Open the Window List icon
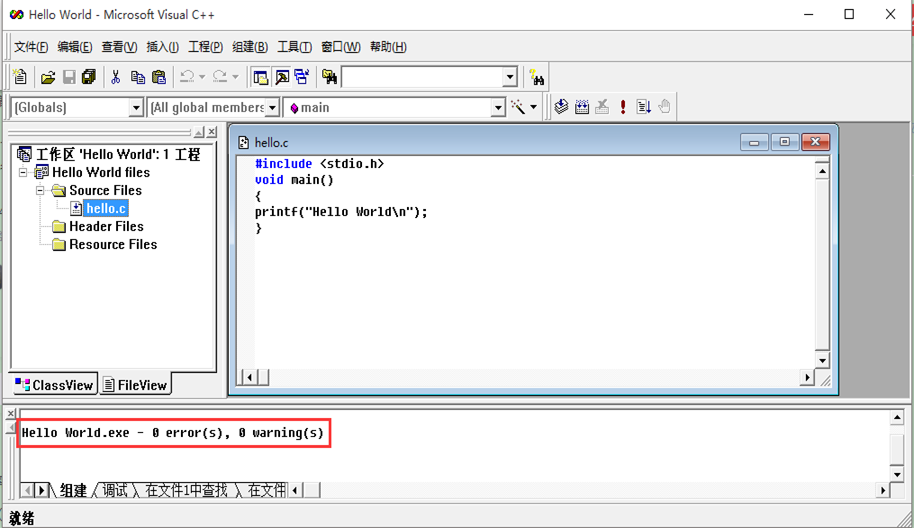Viewport: 914px width, 528px height. click(x=302, y=77)
